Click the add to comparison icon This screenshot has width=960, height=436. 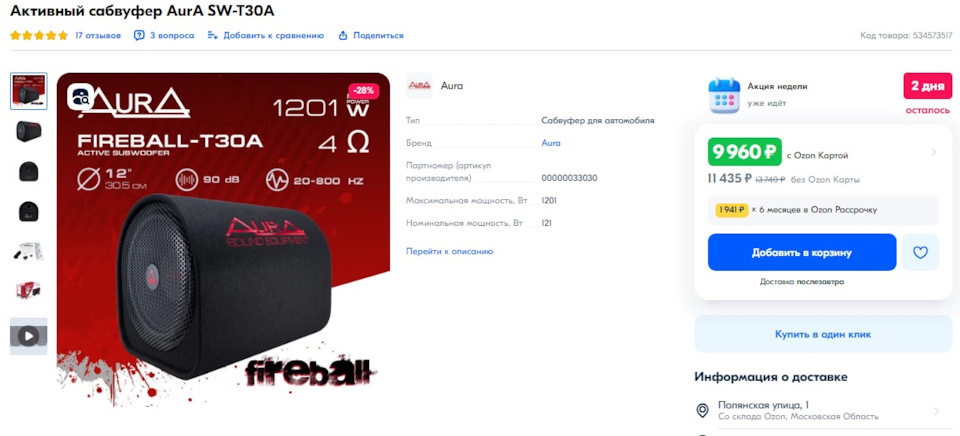pos(212,36)
